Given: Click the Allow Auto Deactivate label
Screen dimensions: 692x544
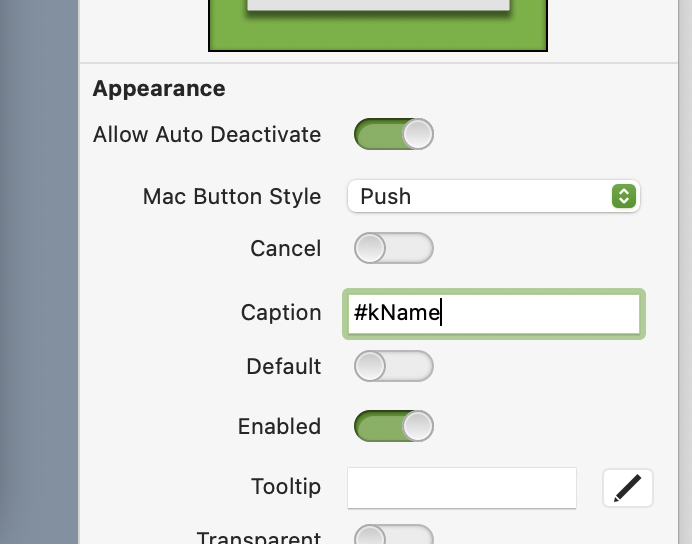Looking at the screenshot, I should coord(207,134).
